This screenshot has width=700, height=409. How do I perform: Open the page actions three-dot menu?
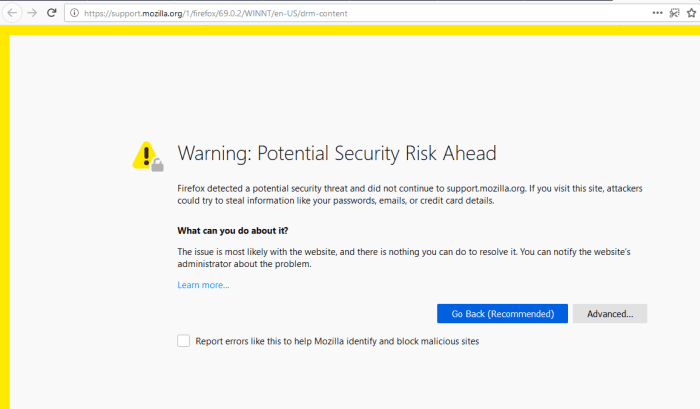point(657,12)
